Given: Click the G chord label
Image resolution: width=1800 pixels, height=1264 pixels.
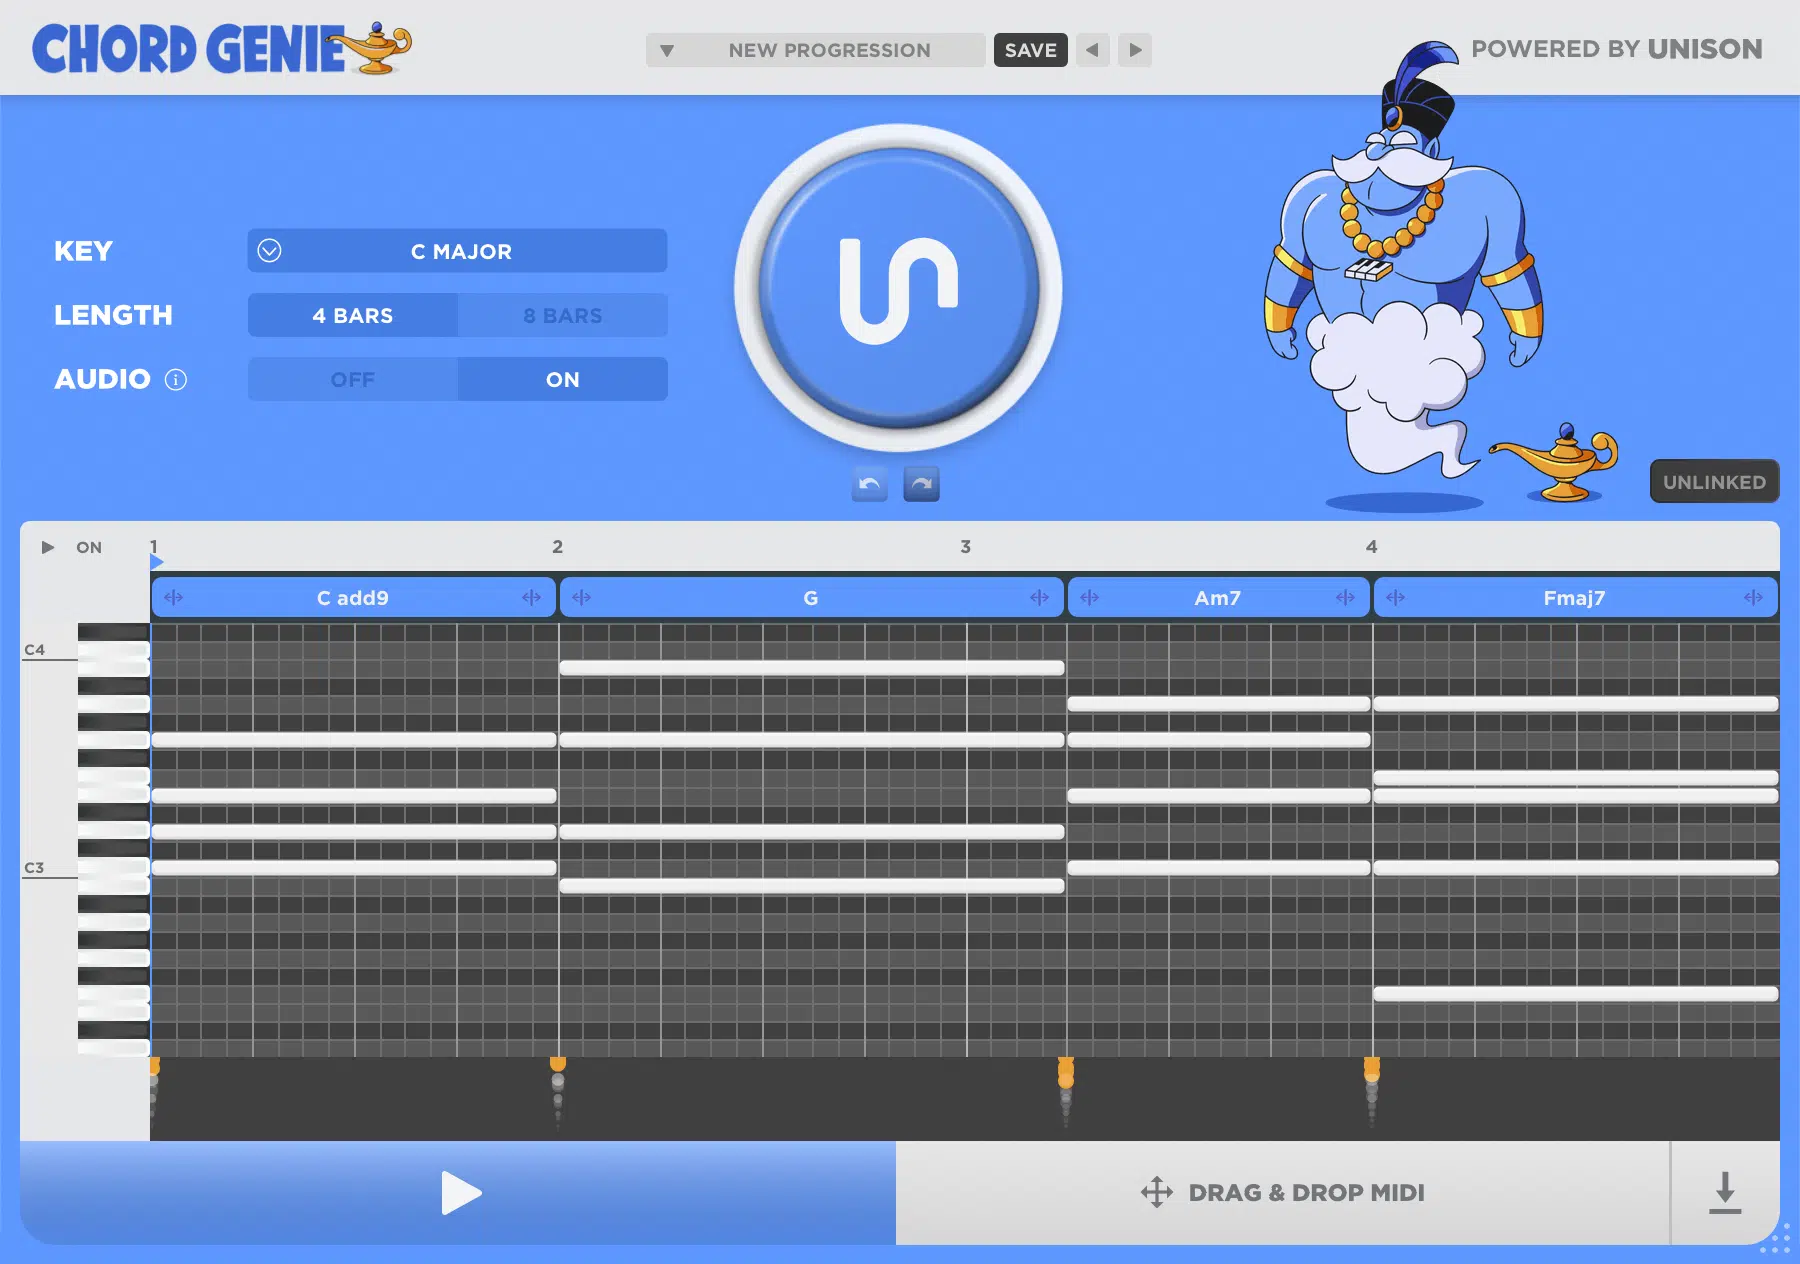Looking at the screenshot, I should tap(811, 598).
